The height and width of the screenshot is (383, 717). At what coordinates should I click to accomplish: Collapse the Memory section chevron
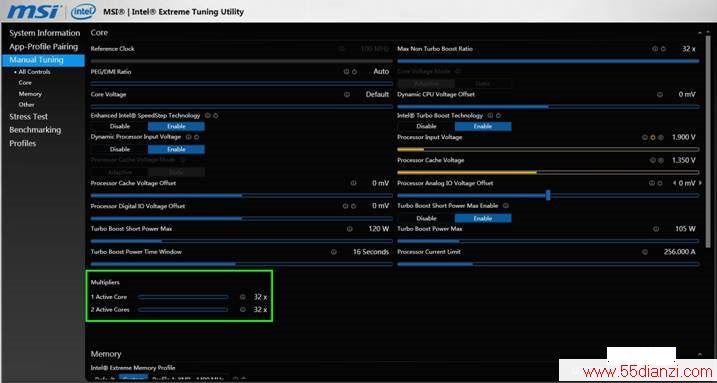(700, 354)
